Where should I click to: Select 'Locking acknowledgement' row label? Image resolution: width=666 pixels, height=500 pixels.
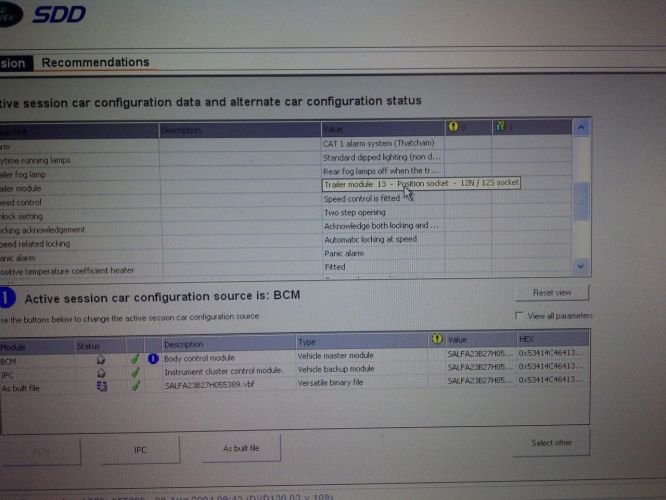(42, 230)
